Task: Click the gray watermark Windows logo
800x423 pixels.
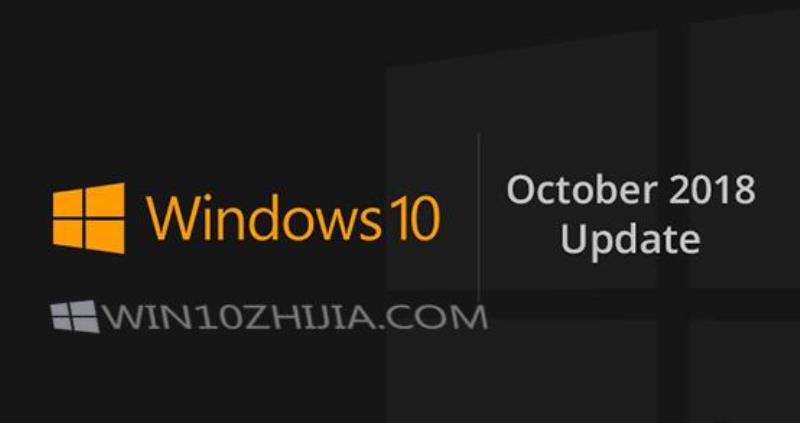Action: (74, 316)
